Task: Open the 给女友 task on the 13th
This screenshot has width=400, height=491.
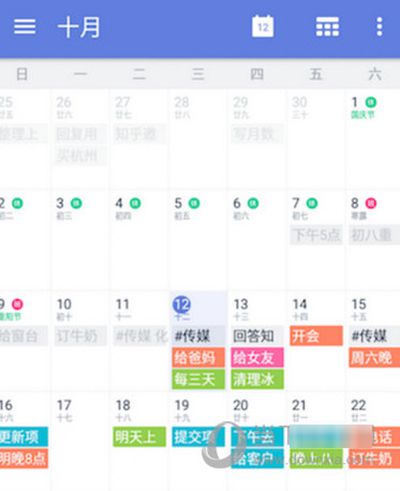Action: pos(257,358)
